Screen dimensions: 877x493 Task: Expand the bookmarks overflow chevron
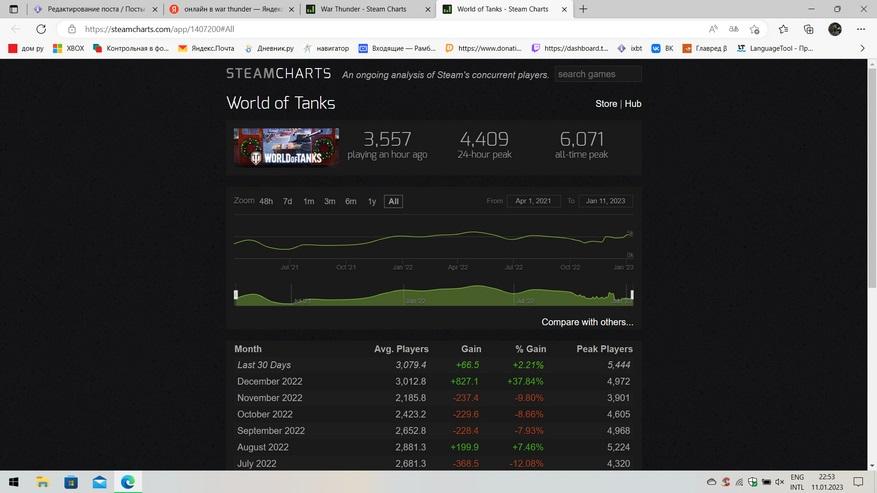point(862,49)
